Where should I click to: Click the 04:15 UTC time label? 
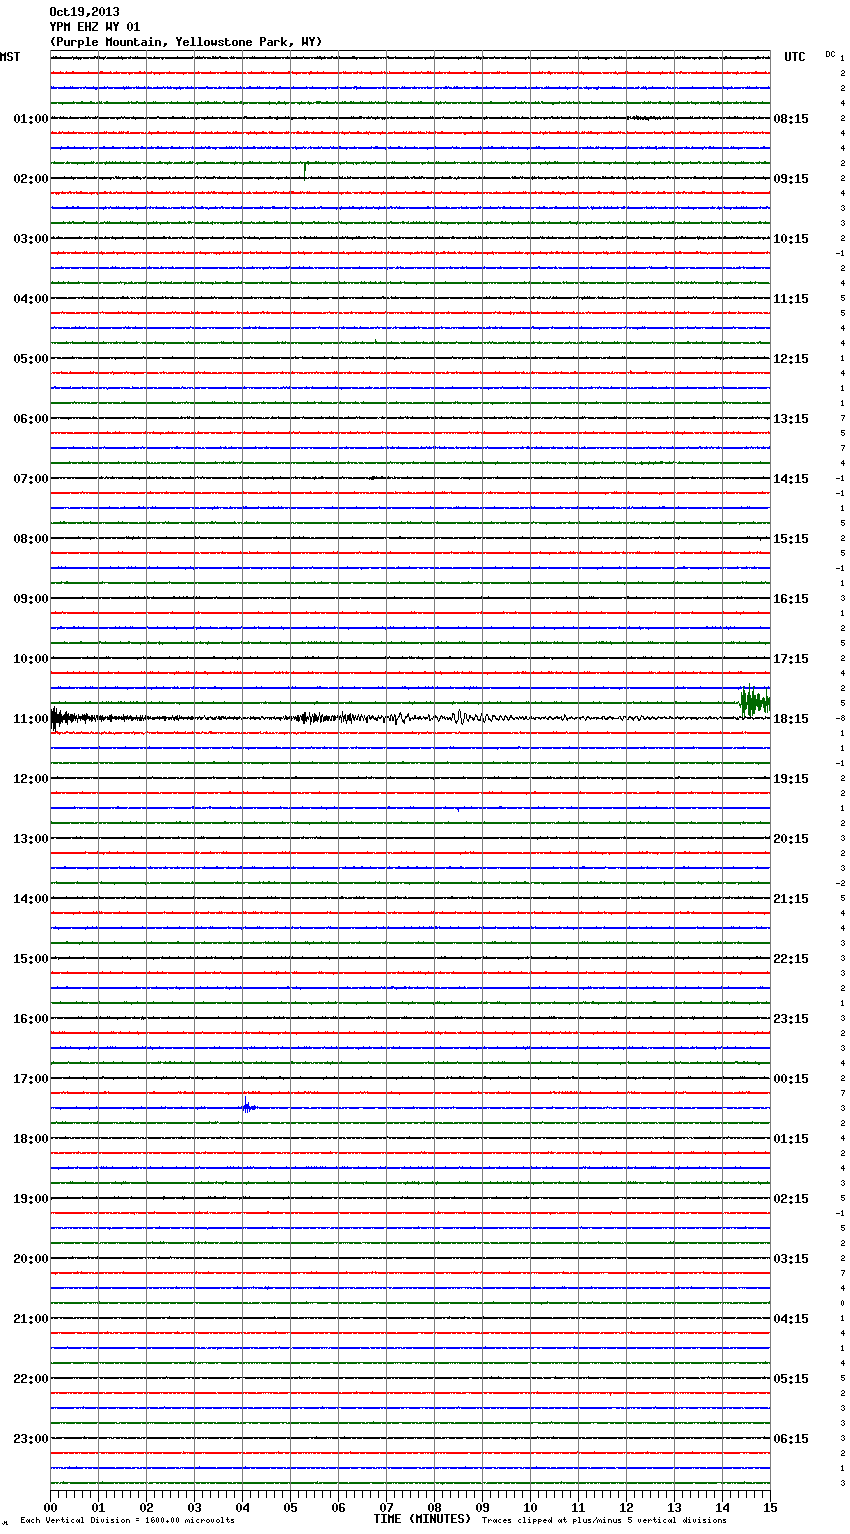(x=791, y=1319)
